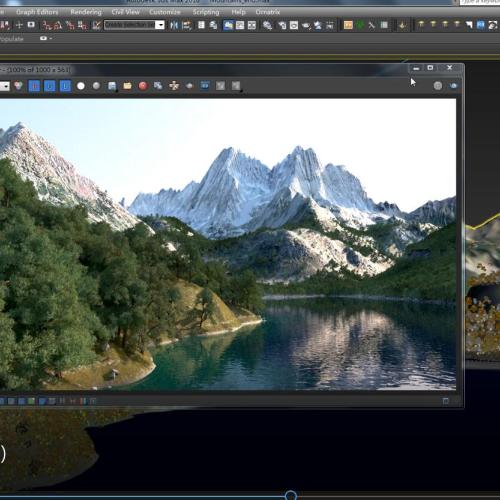Click the render teapot at frame buffer right
This screenshot has width=500, height=500.
tap(453, 86)
